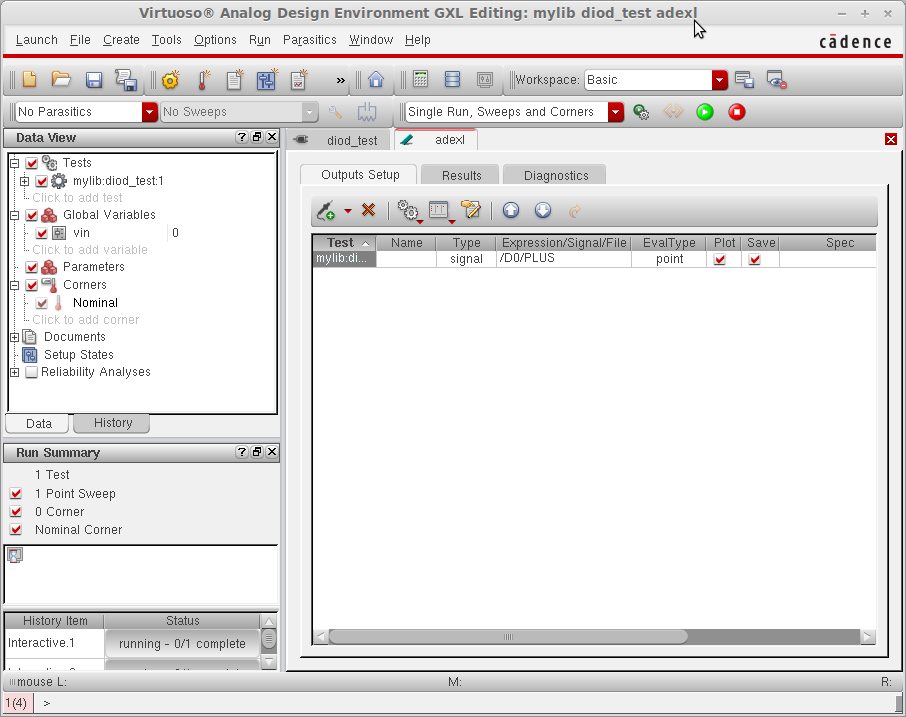906x717 pixels.
Task: Switch to the Diagnostics tab
Action: point(555,175)
